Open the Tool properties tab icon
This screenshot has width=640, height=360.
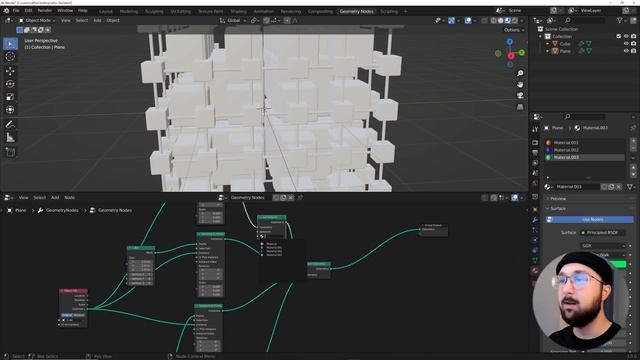(x=535, y=130)
